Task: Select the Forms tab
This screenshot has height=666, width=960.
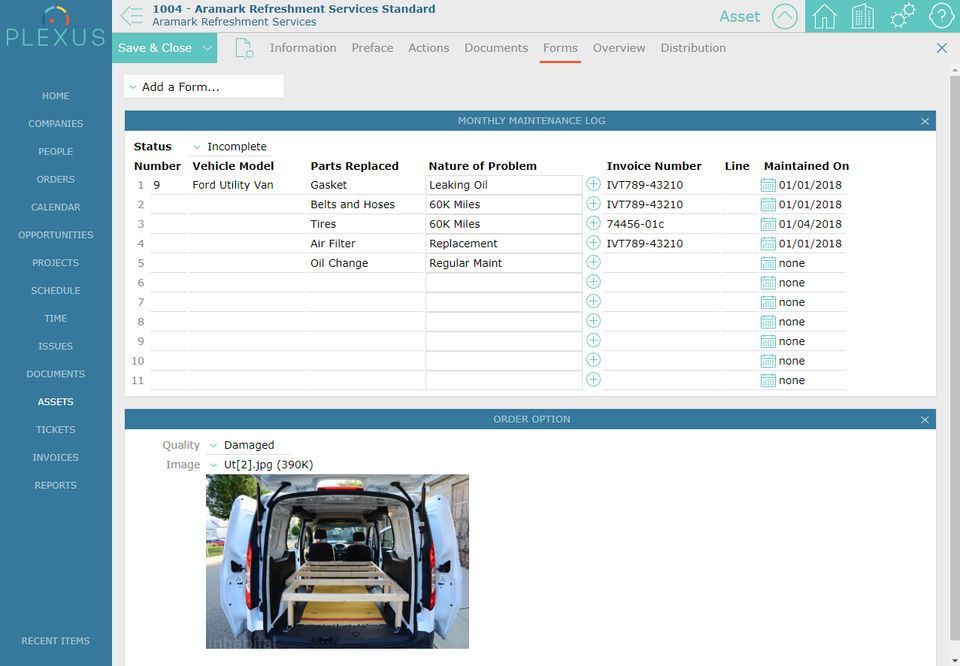Action: [560, 48]
